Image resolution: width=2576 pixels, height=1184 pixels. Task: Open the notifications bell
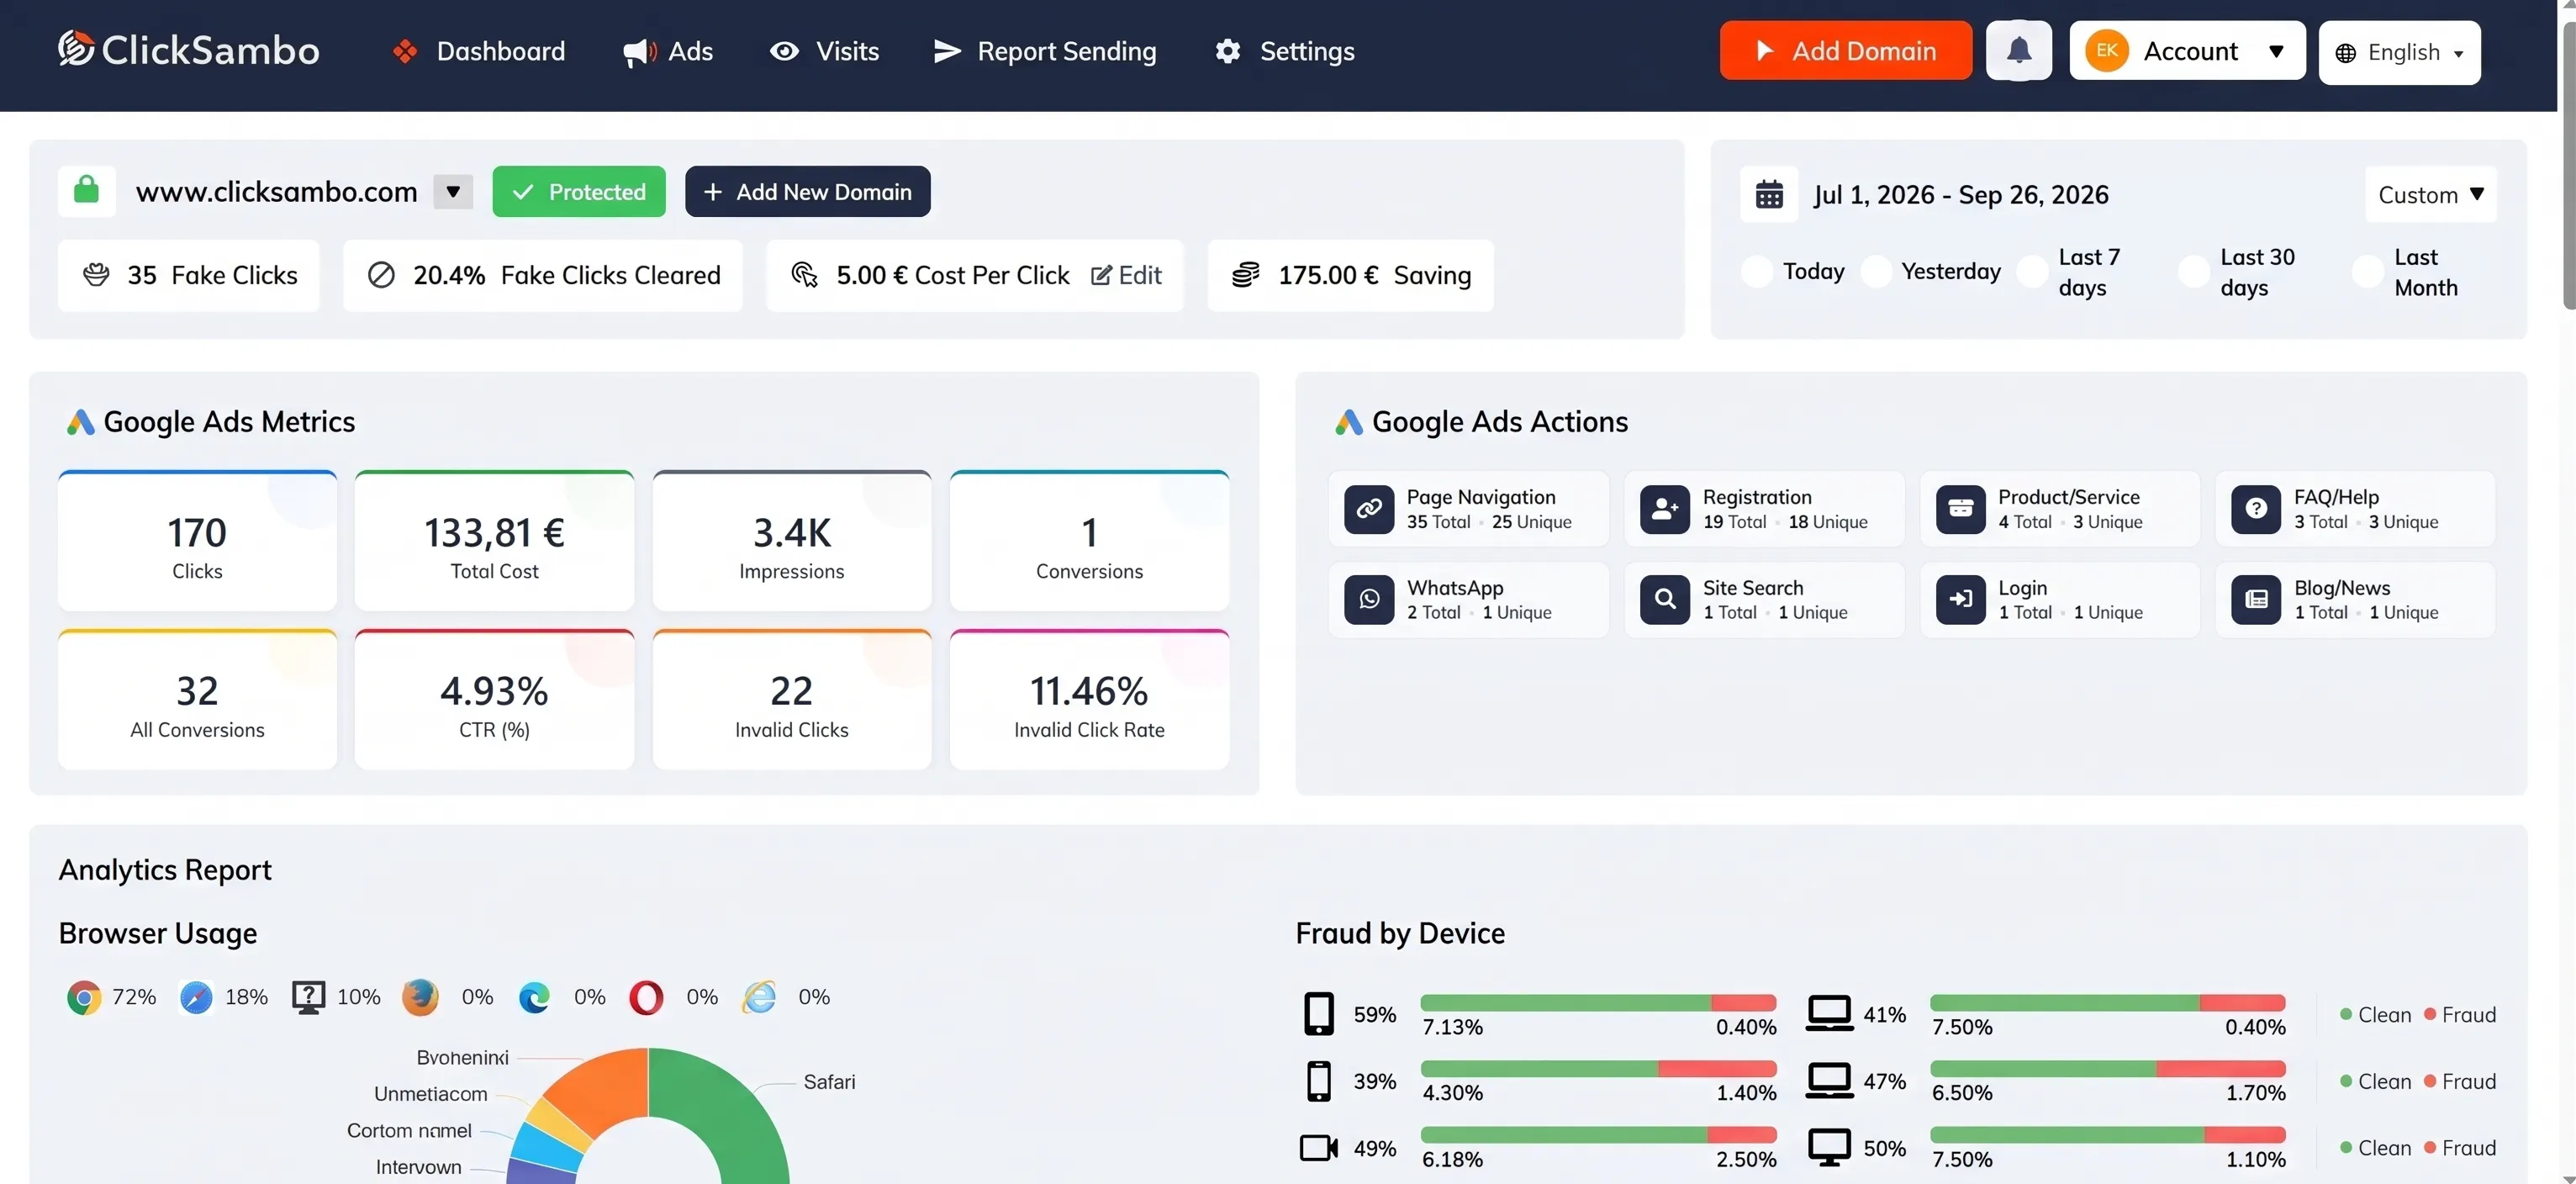pos(2018,51)
